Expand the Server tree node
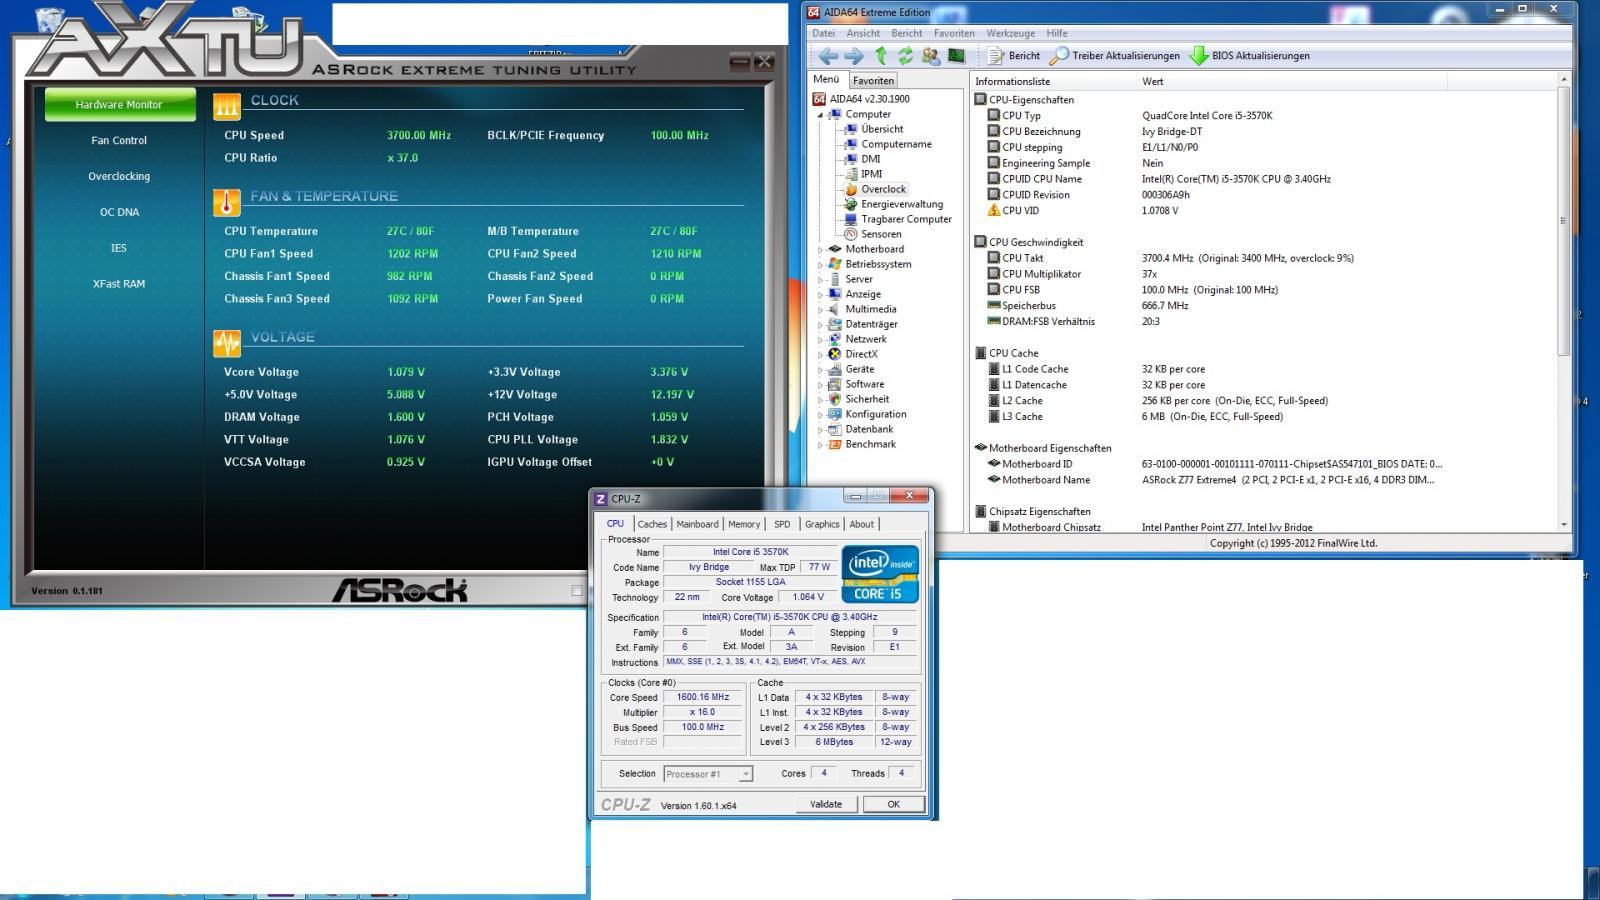This screenshot has width=1600, height=900. (x=821, y=280)
